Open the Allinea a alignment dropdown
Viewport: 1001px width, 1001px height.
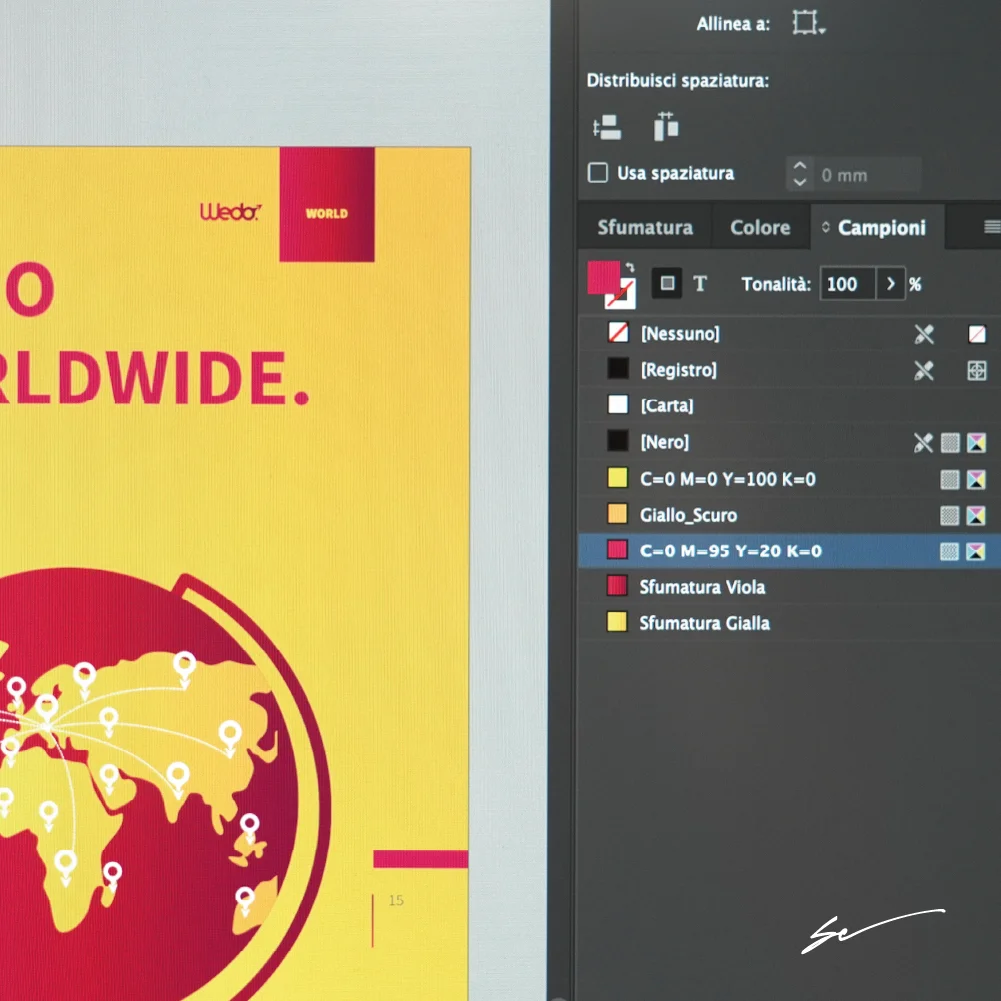(808, 23)
